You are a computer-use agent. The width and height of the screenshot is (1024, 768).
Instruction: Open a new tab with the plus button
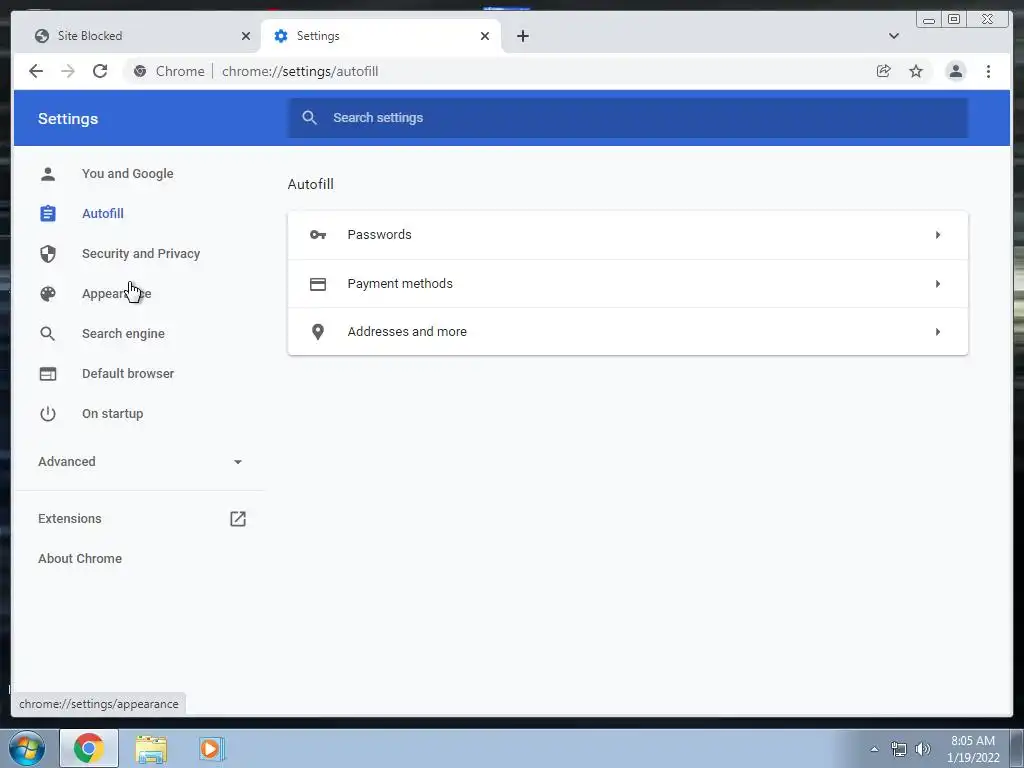pos(522,36)
